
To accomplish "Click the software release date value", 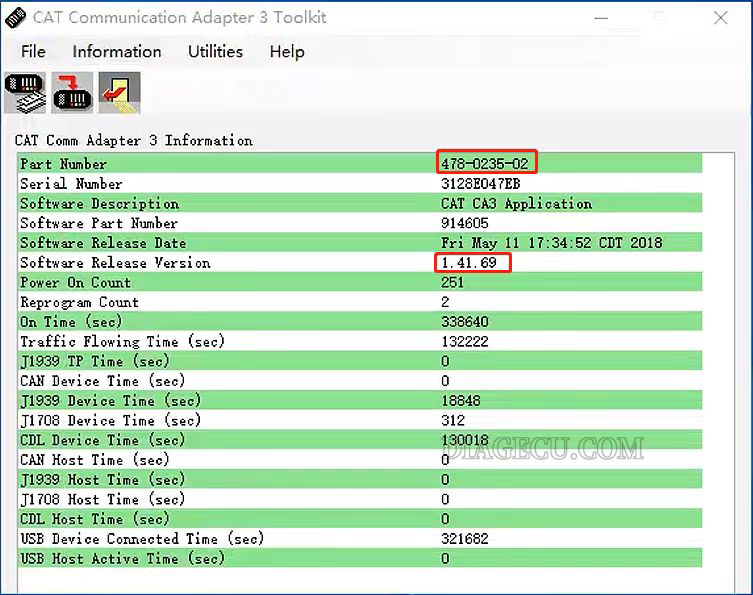I will pyautogui.click(x=552, y=243).
